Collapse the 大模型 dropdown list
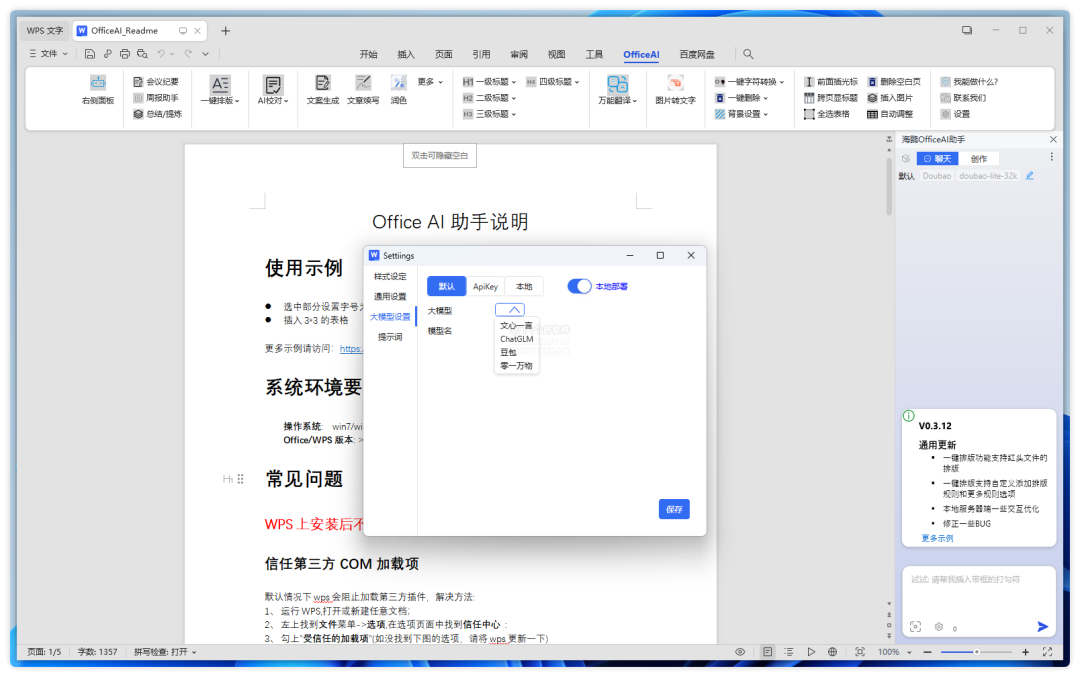The height and width of the screenshot is (677, 1080). [x=509, y=310]
